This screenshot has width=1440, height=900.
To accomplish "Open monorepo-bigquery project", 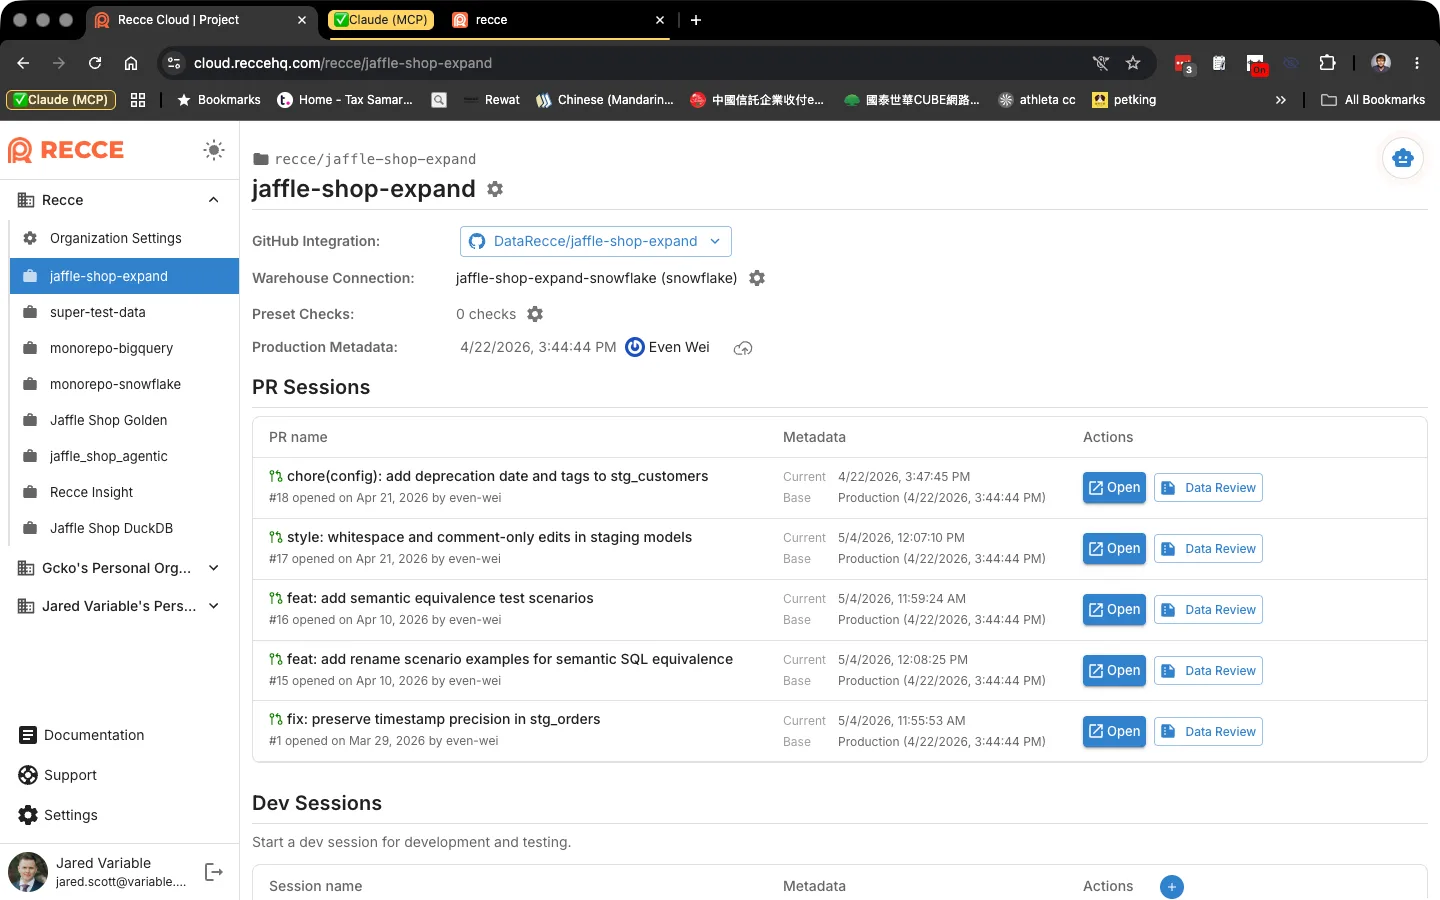I will coord(124,348).
